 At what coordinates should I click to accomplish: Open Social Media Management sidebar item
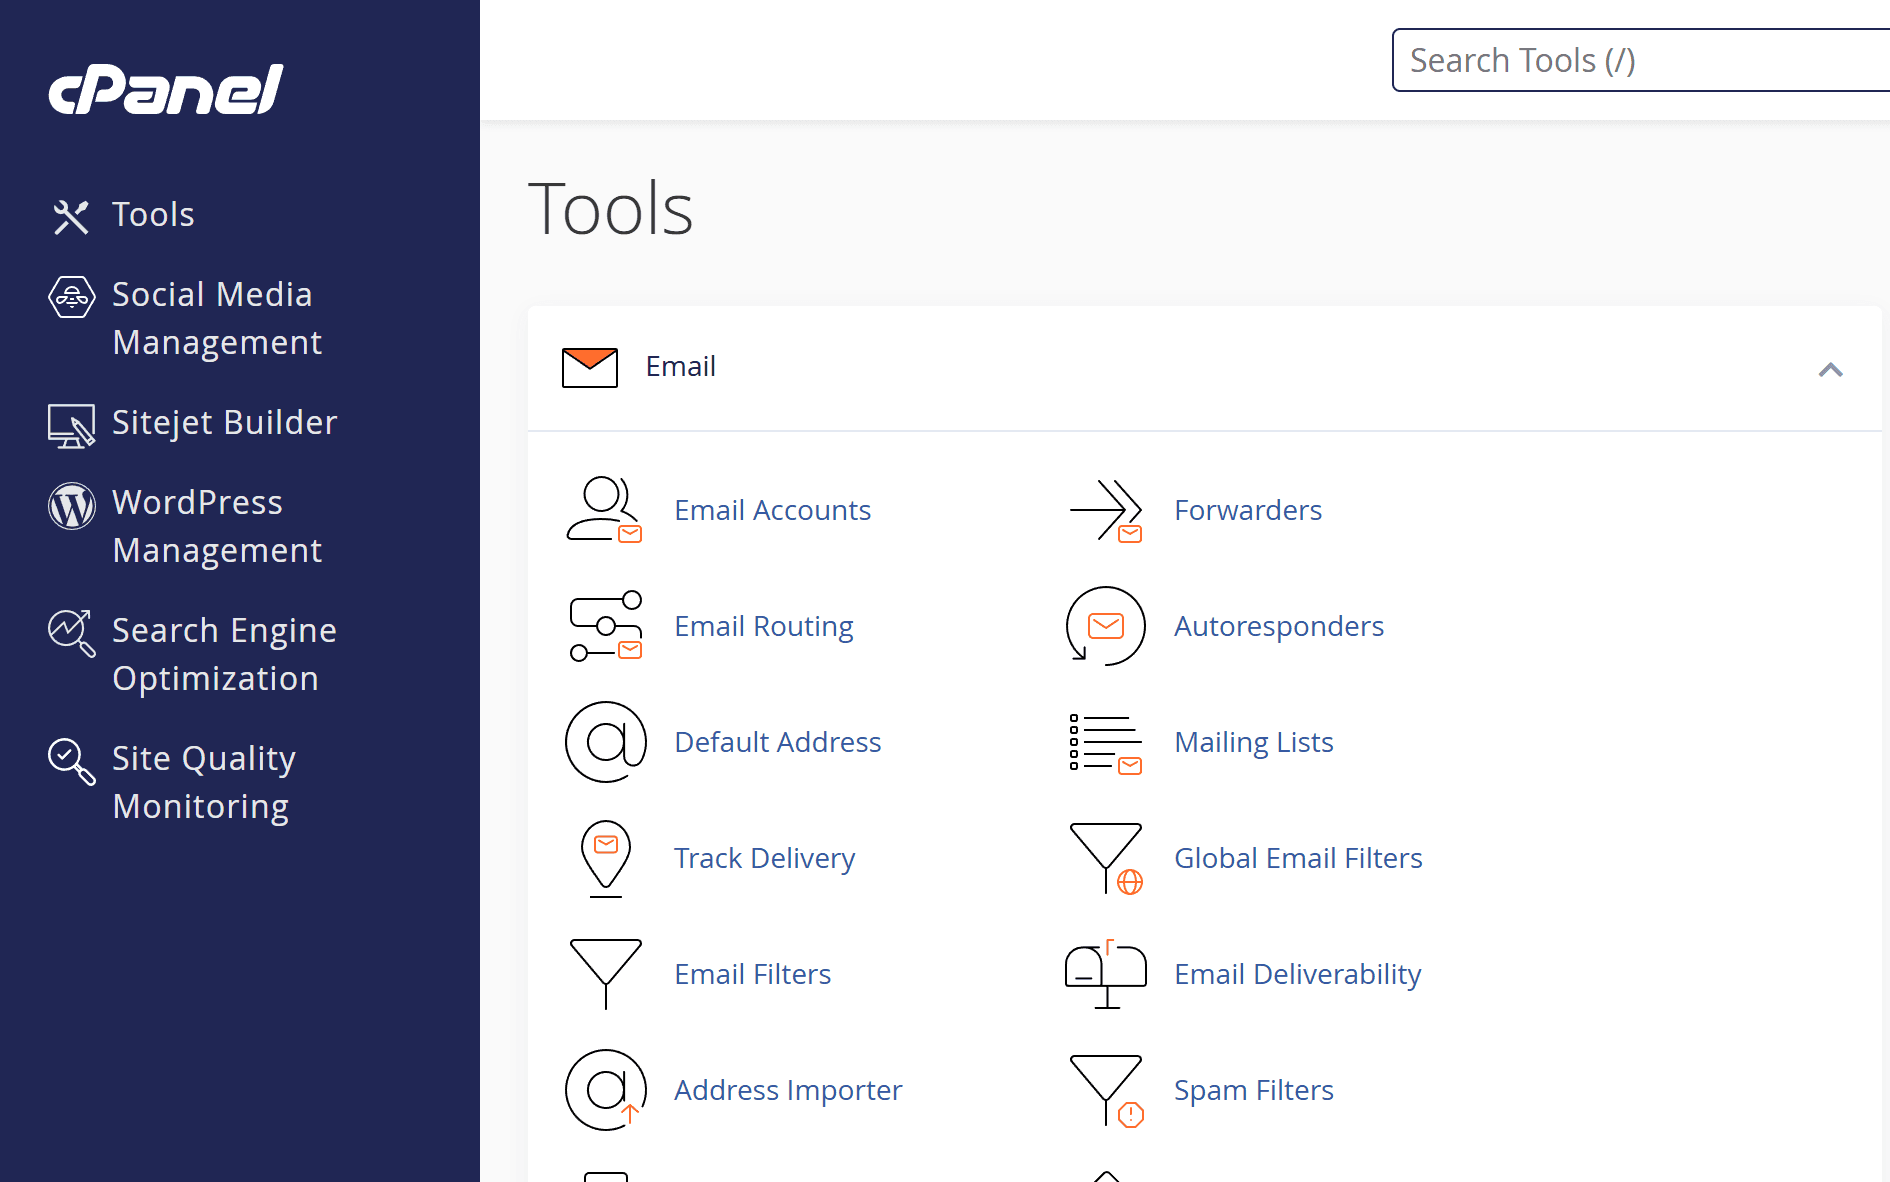tap(218, 318)
